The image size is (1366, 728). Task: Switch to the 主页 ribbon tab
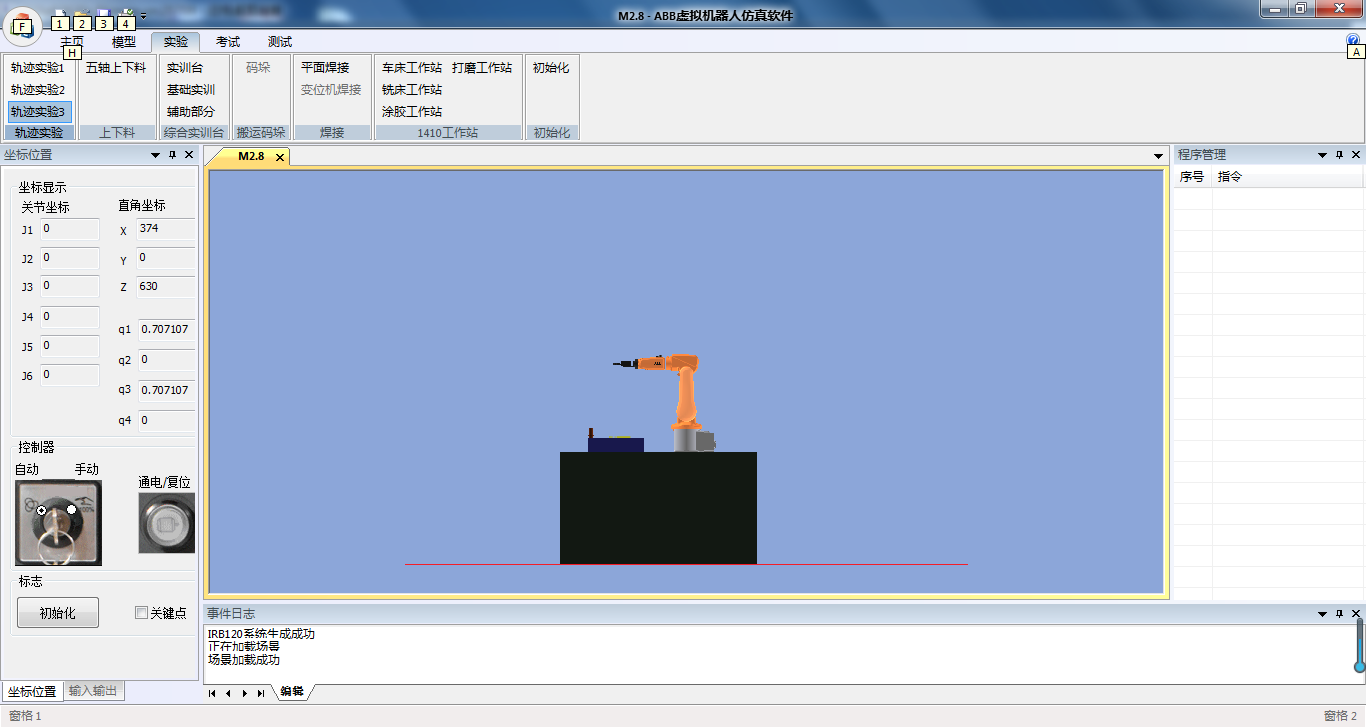72,42
